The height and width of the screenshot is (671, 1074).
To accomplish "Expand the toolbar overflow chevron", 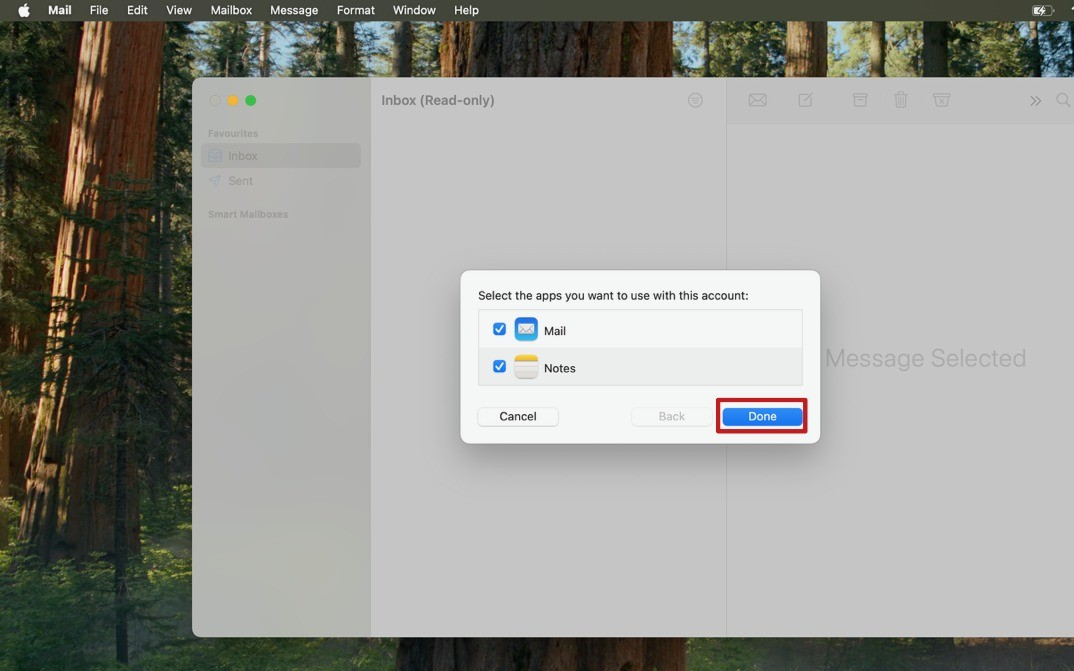I will click(x=1036, y=101).
